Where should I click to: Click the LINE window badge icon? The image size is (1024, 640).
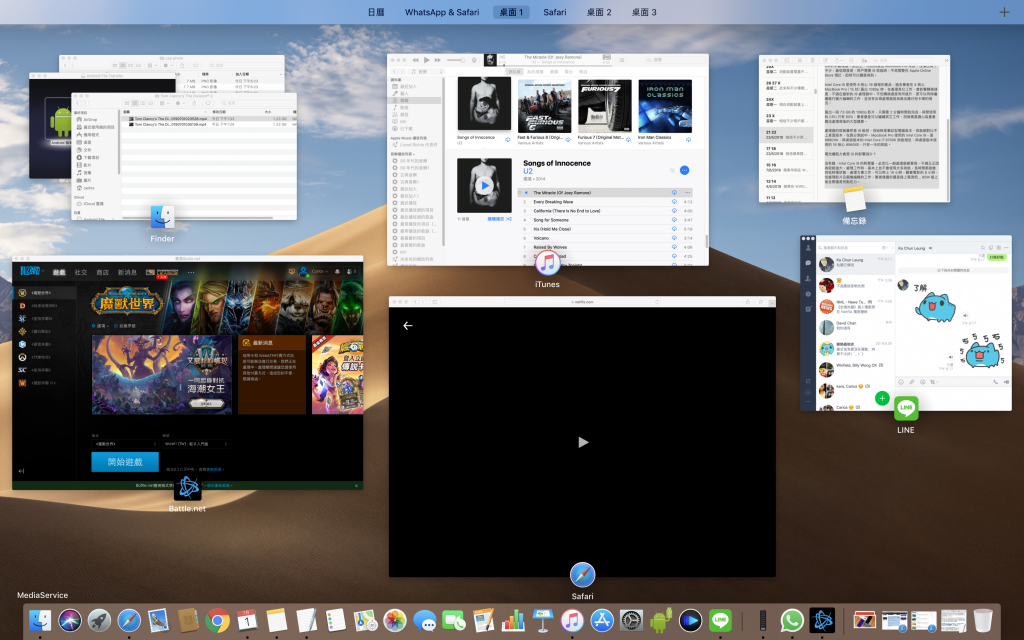tap(906, 409)
